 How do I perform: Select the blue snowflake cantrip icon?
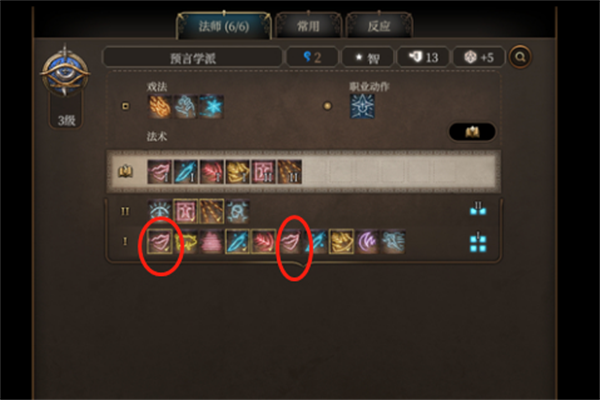click(211, 106)
